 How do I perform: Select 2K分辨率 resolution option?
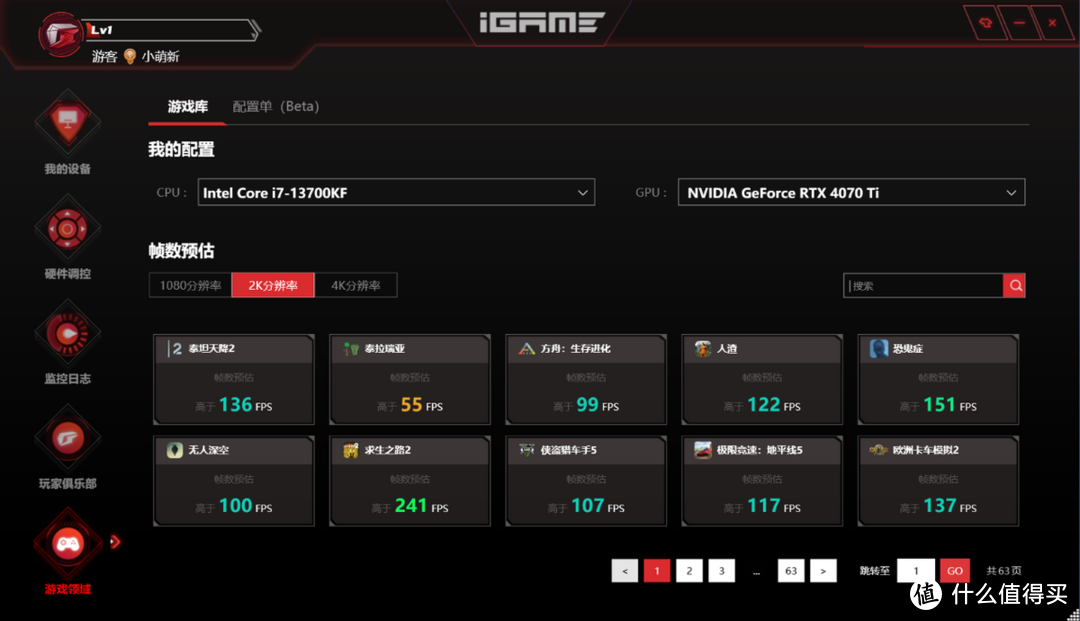(x=273, y=285)
